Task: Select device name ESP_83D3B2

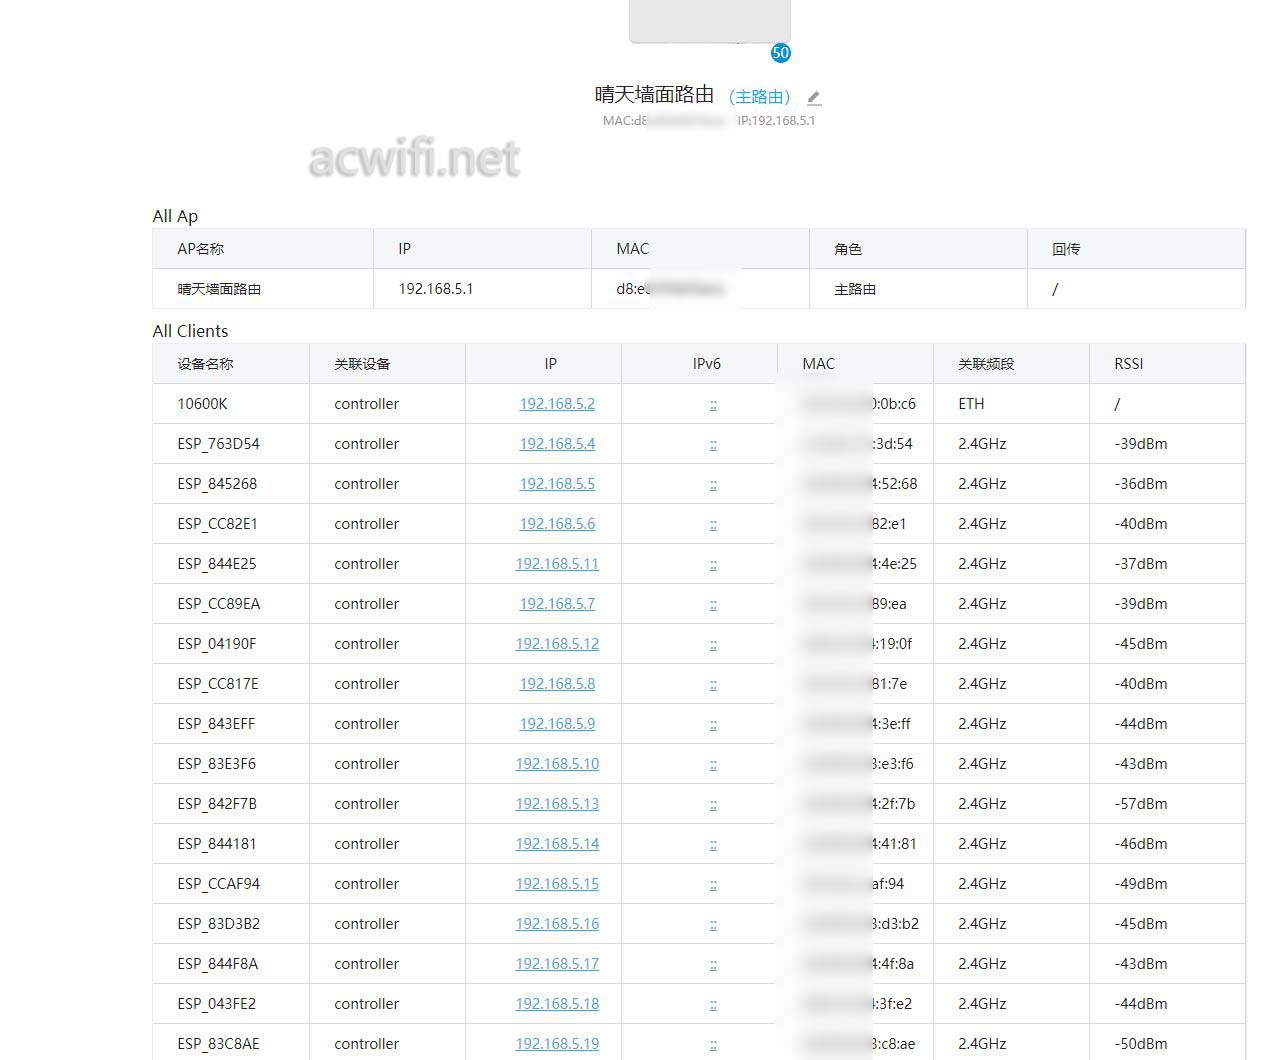Action: click(218, 924)
